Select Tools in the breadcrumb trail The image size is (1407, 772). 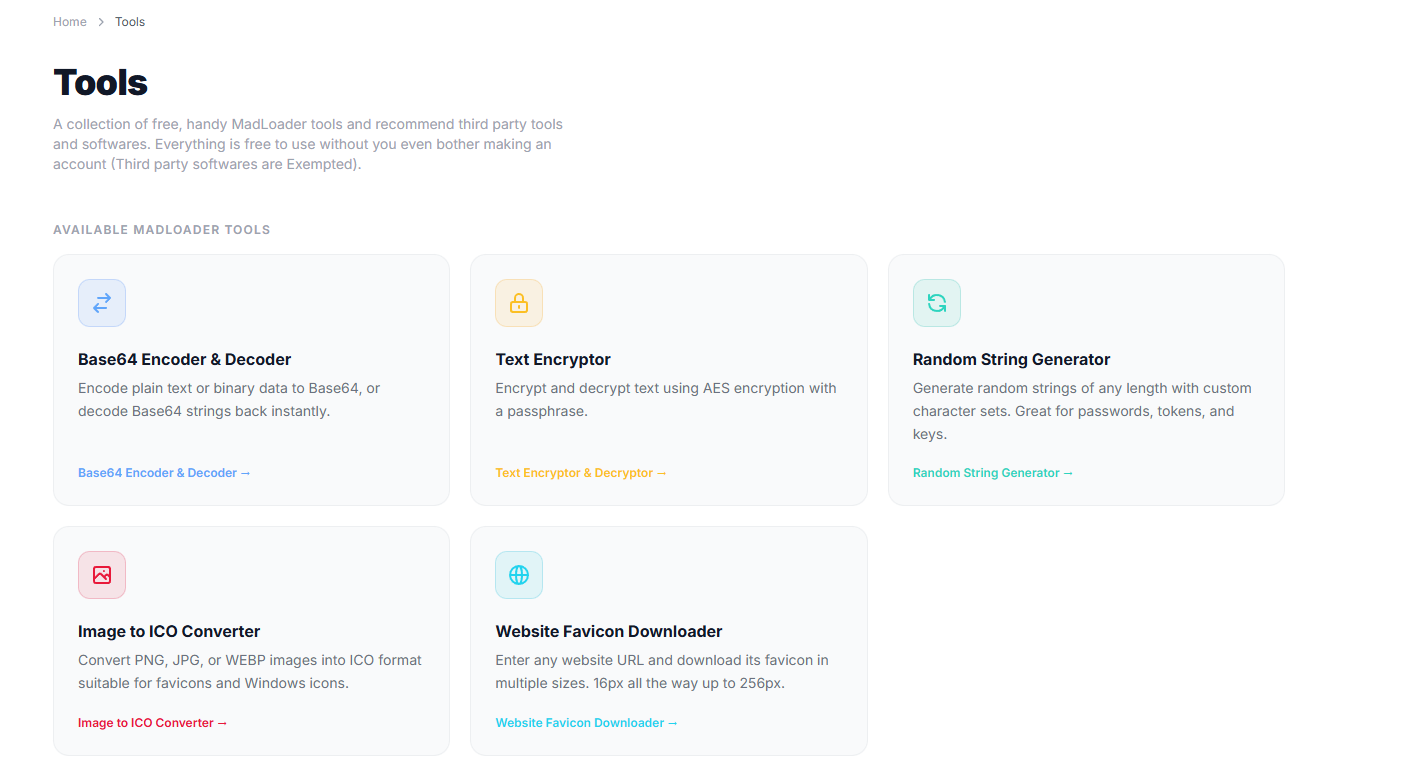pos(129,21)
